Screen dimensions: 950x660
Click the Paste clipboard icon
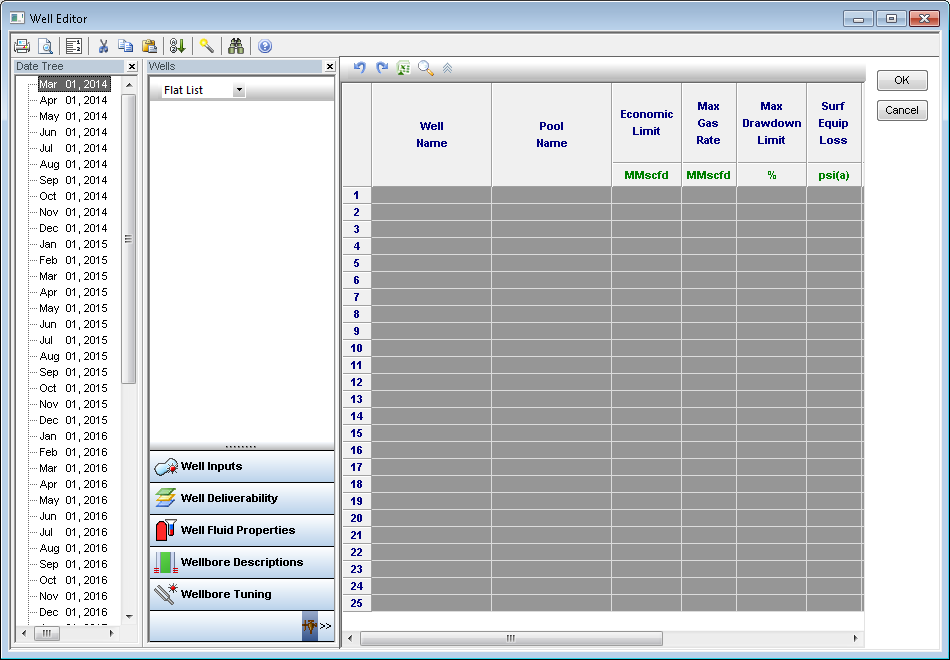click(x=149, y=46)
